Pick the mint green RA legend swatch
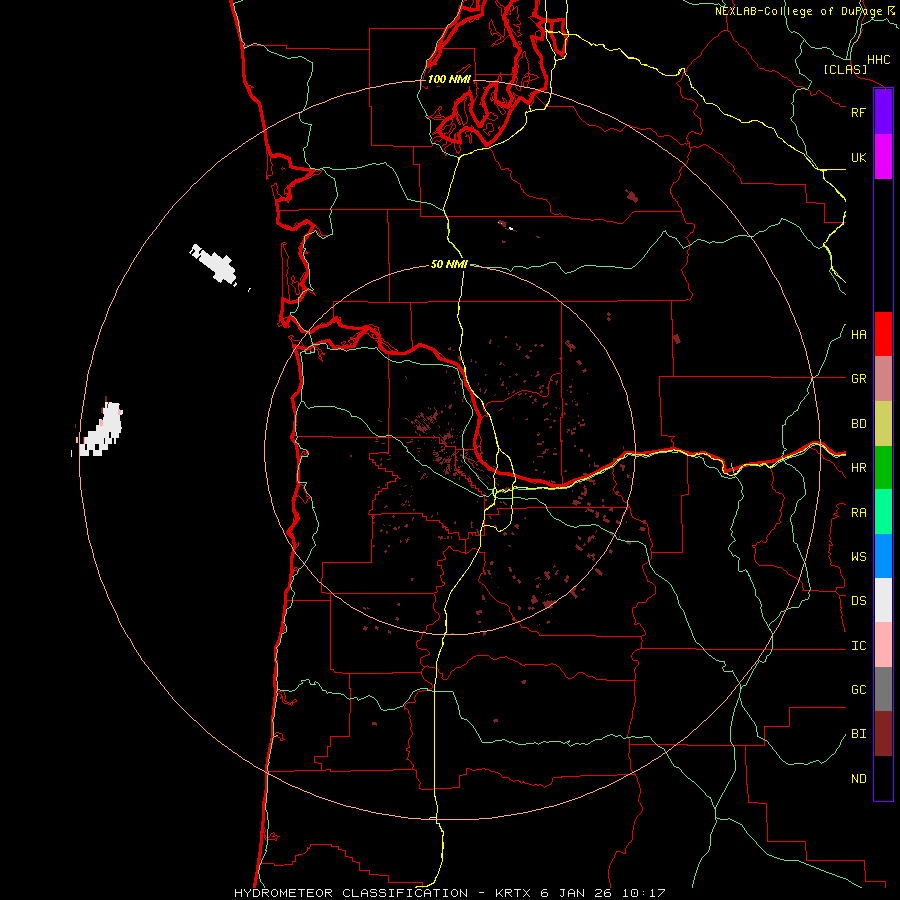The width and height of the screenshot is (900, 900). [883, 512]
